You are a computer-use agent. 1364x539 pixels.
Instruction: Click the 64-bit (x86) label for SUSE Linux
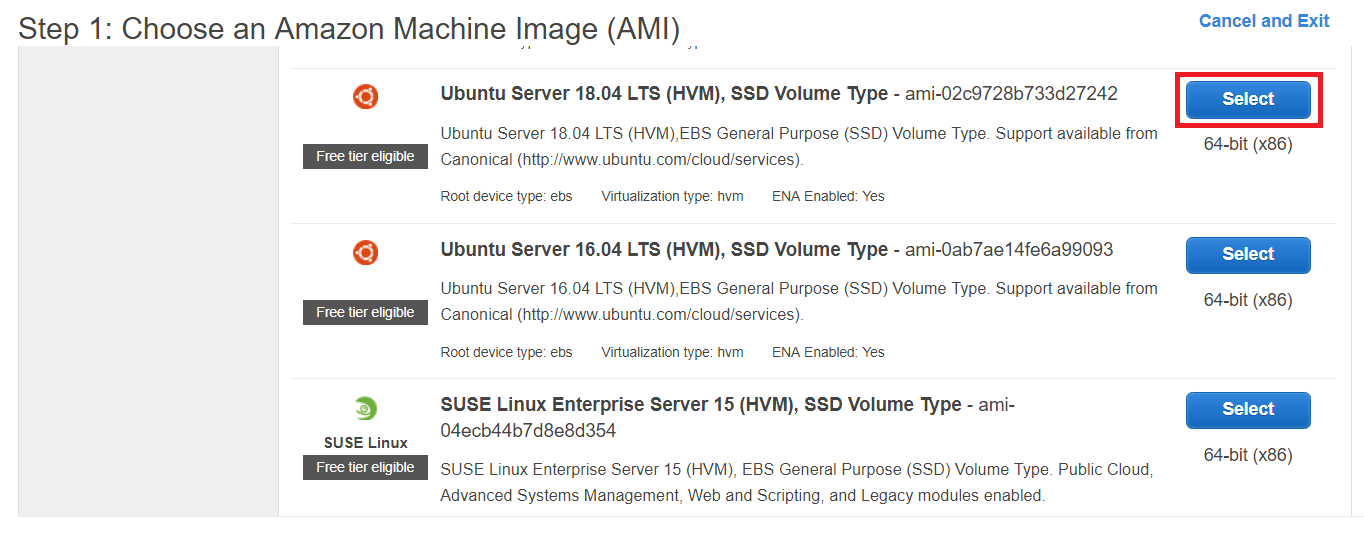[1248, 455]
